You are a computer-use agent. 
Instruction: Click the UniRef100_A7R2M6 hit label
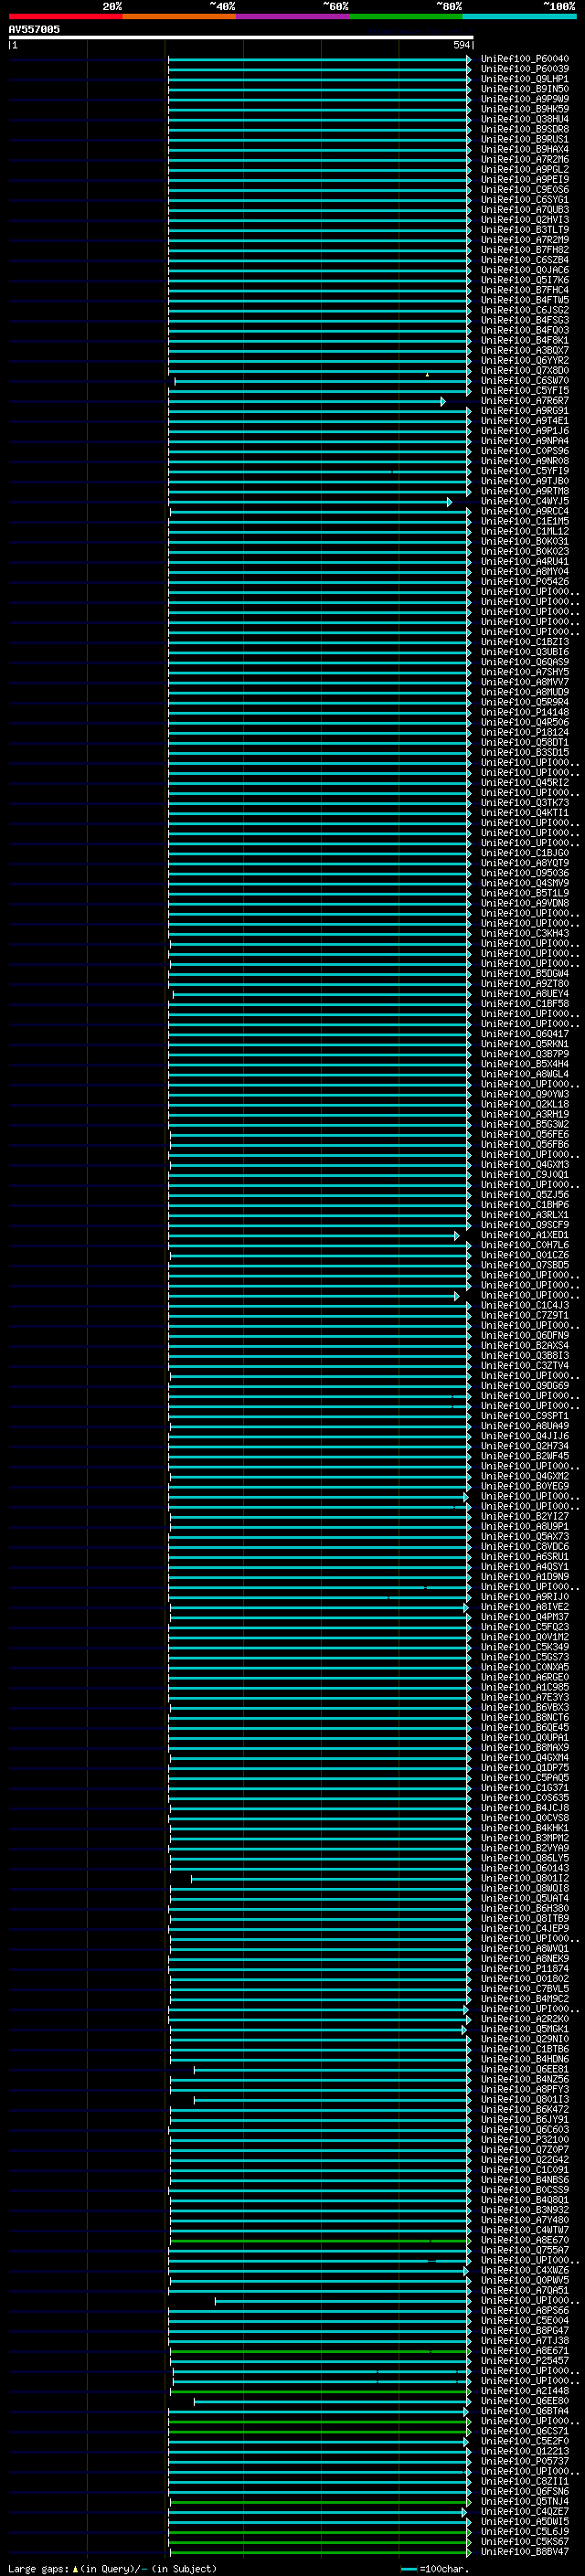(525, 160)
